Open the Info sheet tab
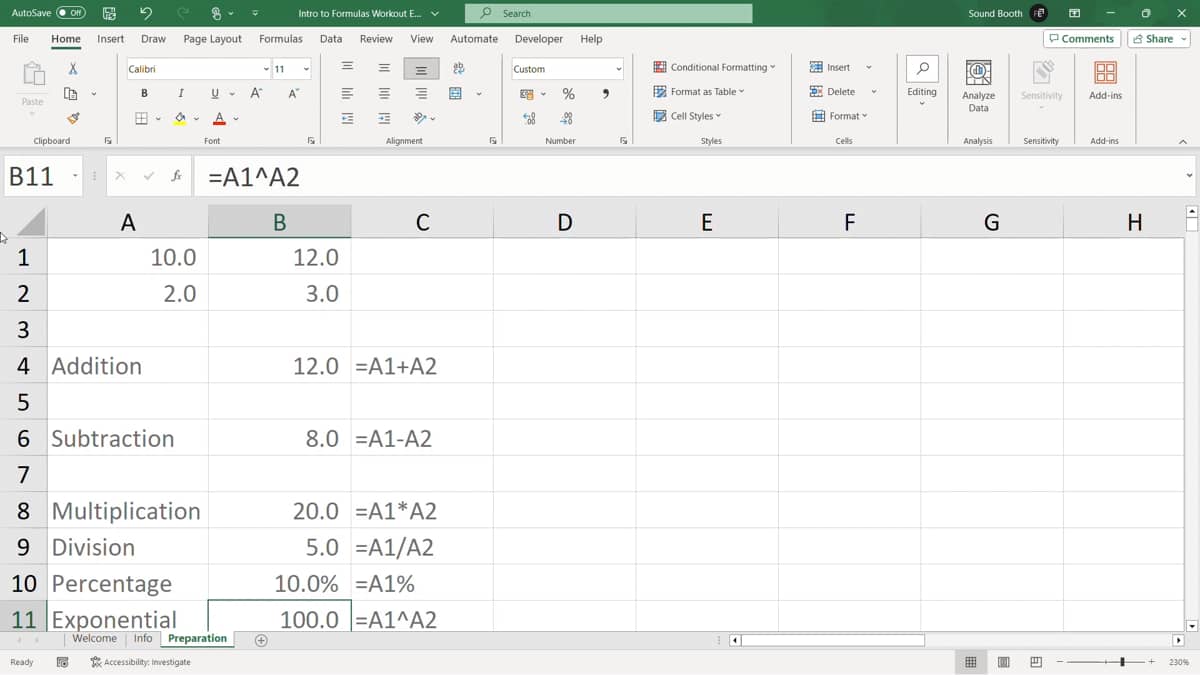Viewport: 1200px width, 675px height. [143, 638]
